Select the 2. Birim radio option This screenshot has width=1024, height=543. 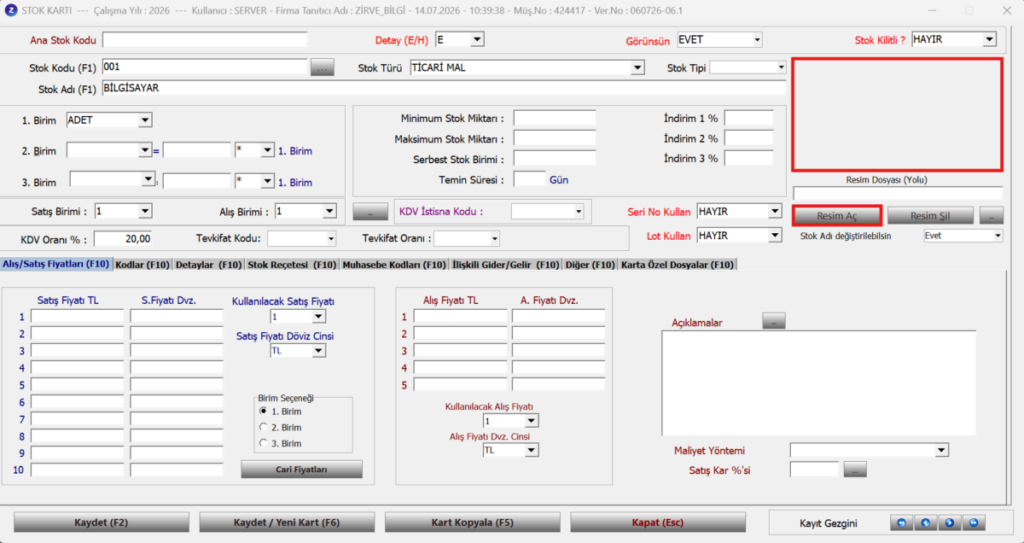coord(263,427)
